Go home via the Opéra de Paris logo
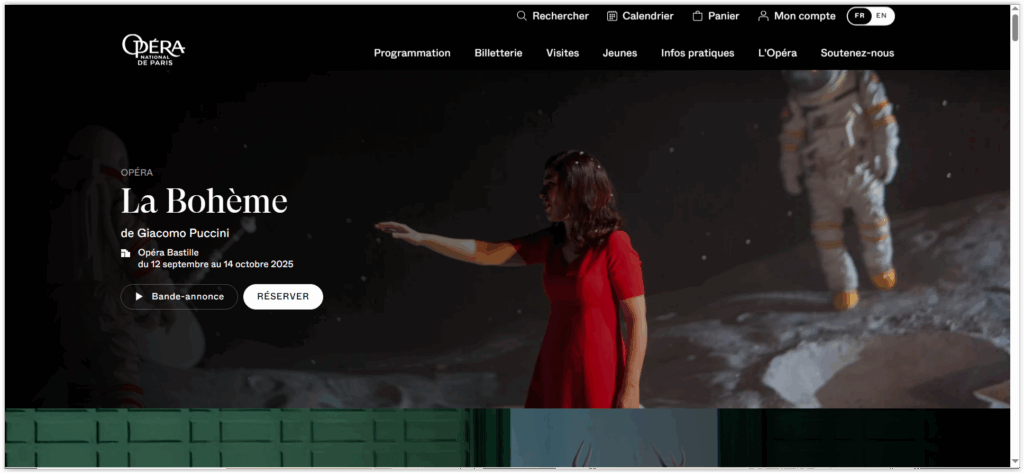The image size is (1024, 473). [x=153, y=50]
